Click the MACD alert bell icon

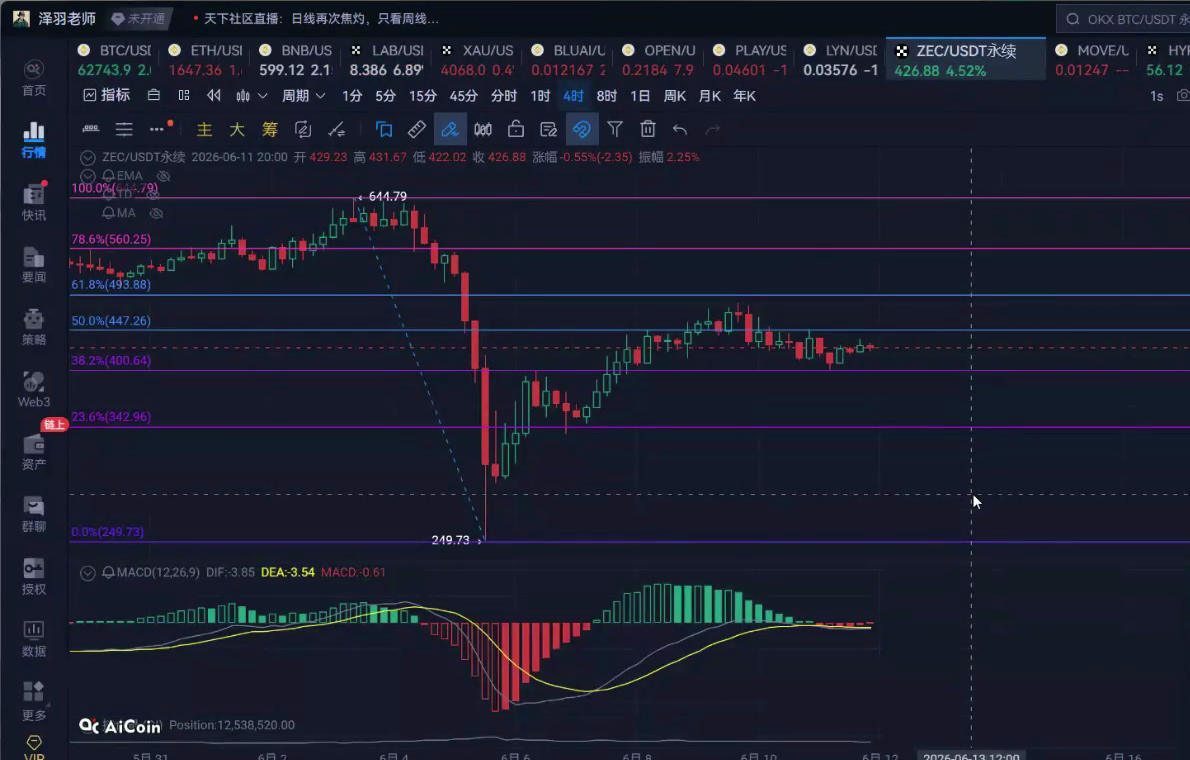click(109, 572)
